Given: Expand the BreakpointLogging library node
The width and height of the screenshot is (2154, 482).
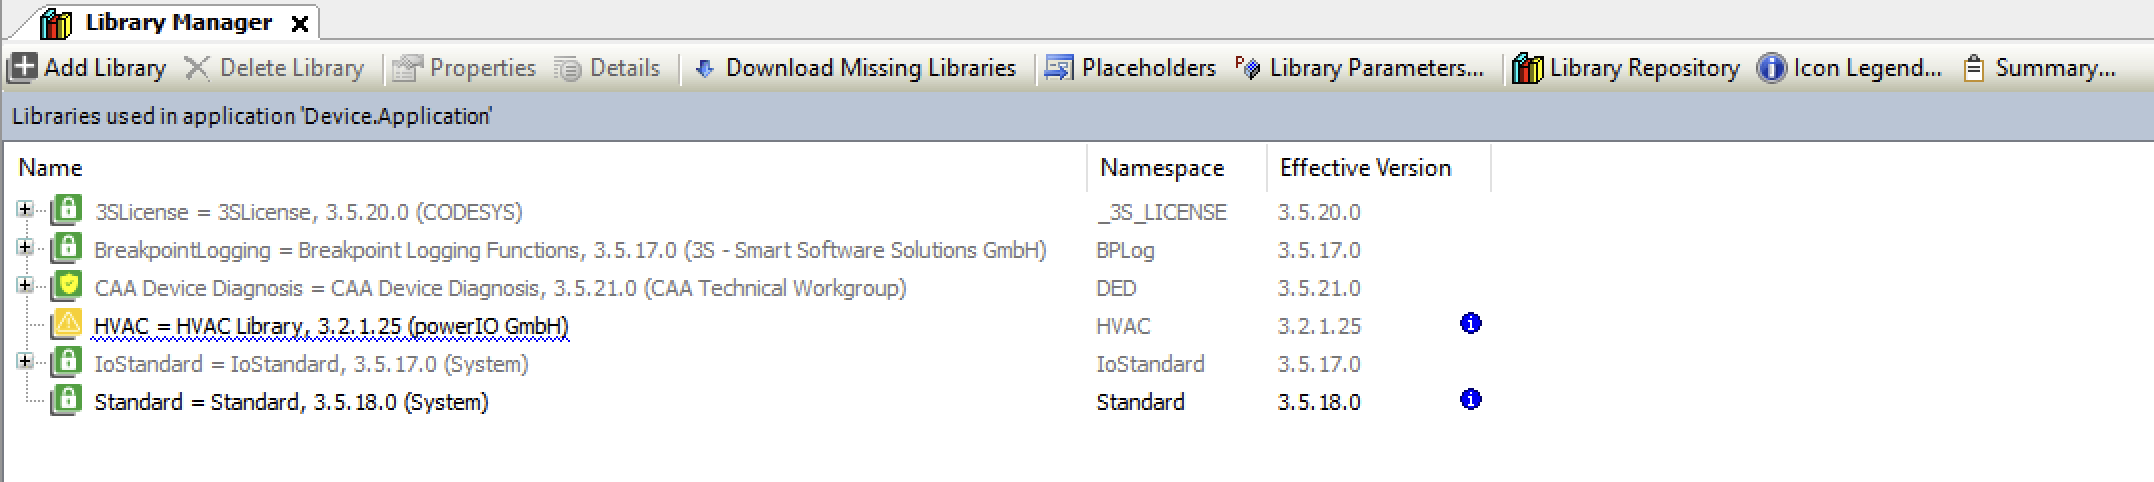Looking at the screenshot, I should 25,248.
